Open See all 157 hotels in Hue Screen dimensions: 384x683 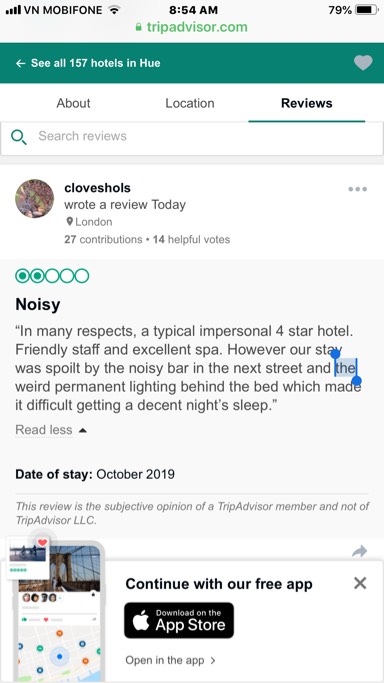coord(95,63)
